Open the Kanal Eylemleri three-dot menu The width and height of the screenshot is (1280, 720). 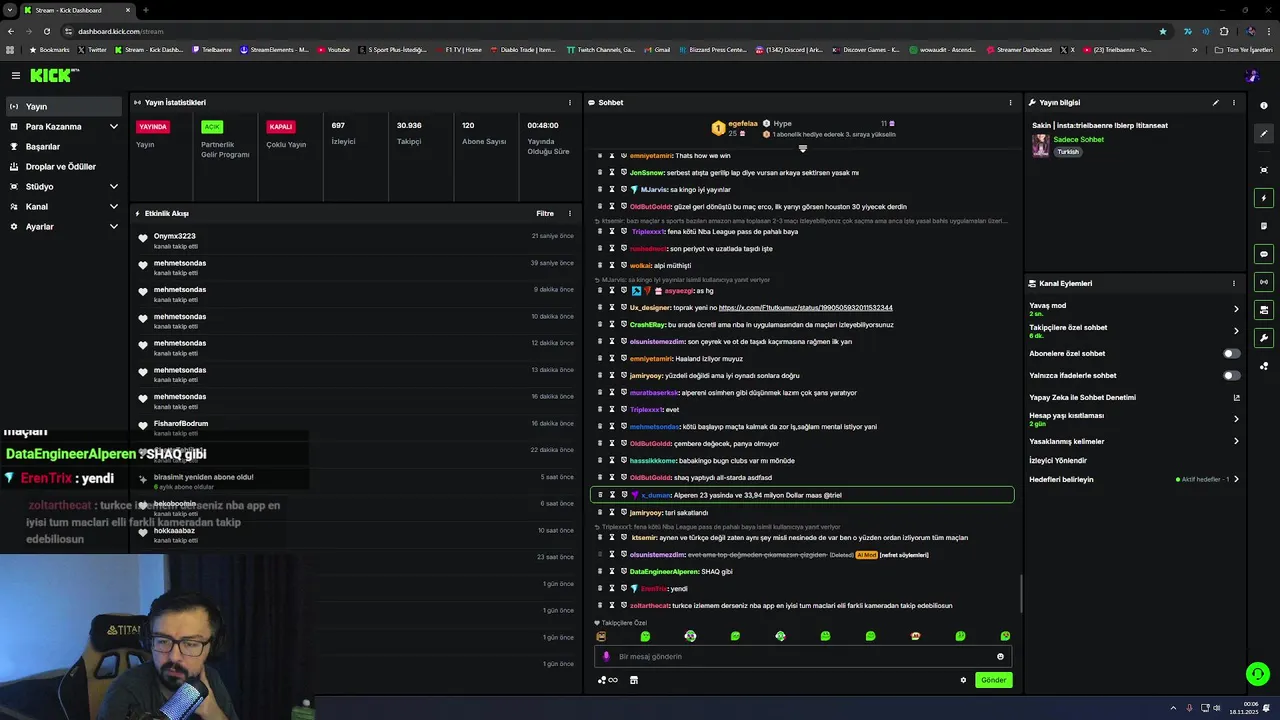tap(1234, 283)
